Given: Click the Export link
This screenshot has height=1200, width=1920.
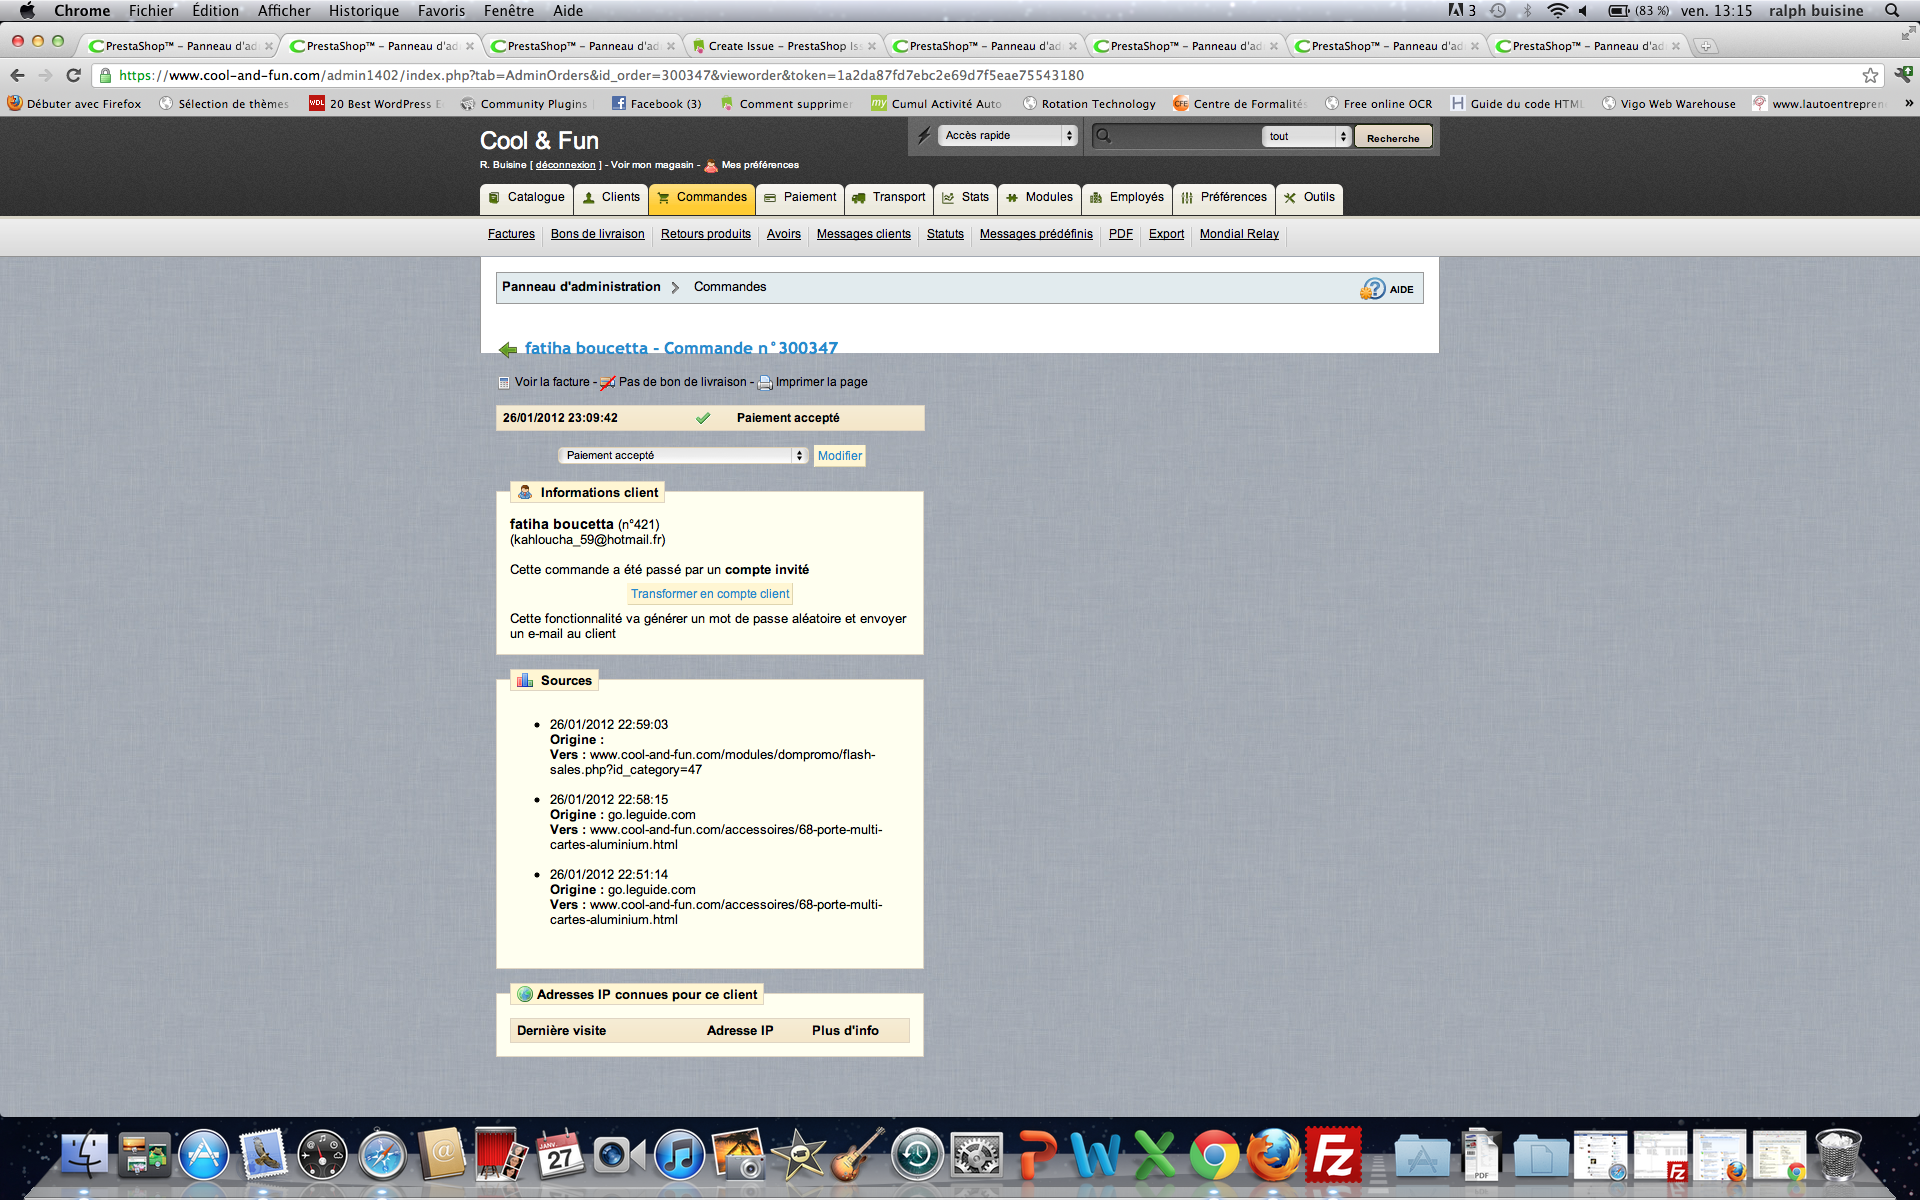Looking at the screenshot, I should click(1166, 234).
